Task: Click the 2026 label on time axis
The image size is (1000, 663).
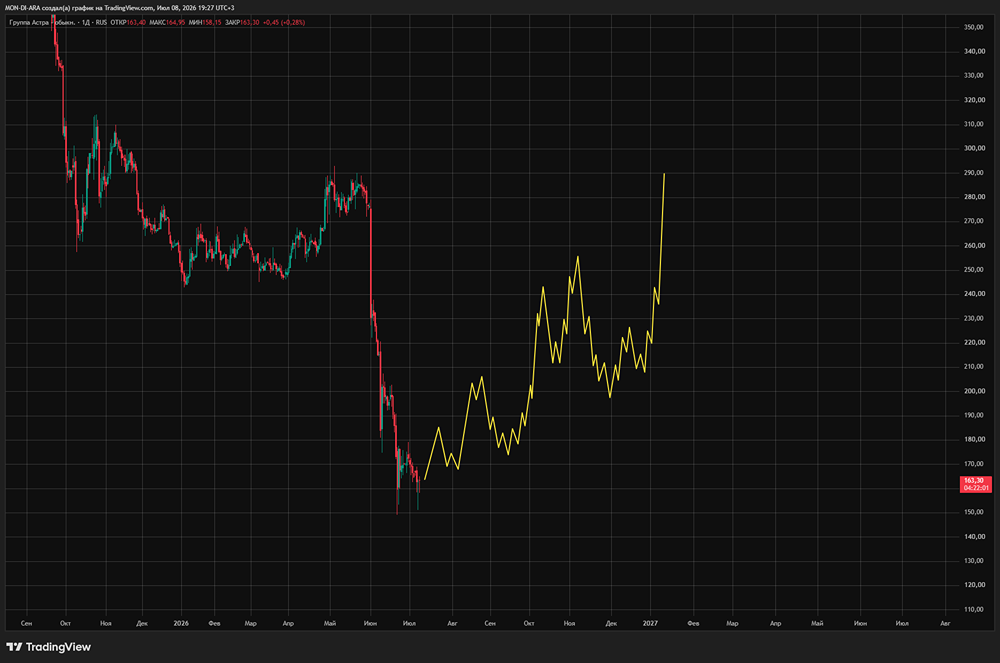Action: [181, 623]
